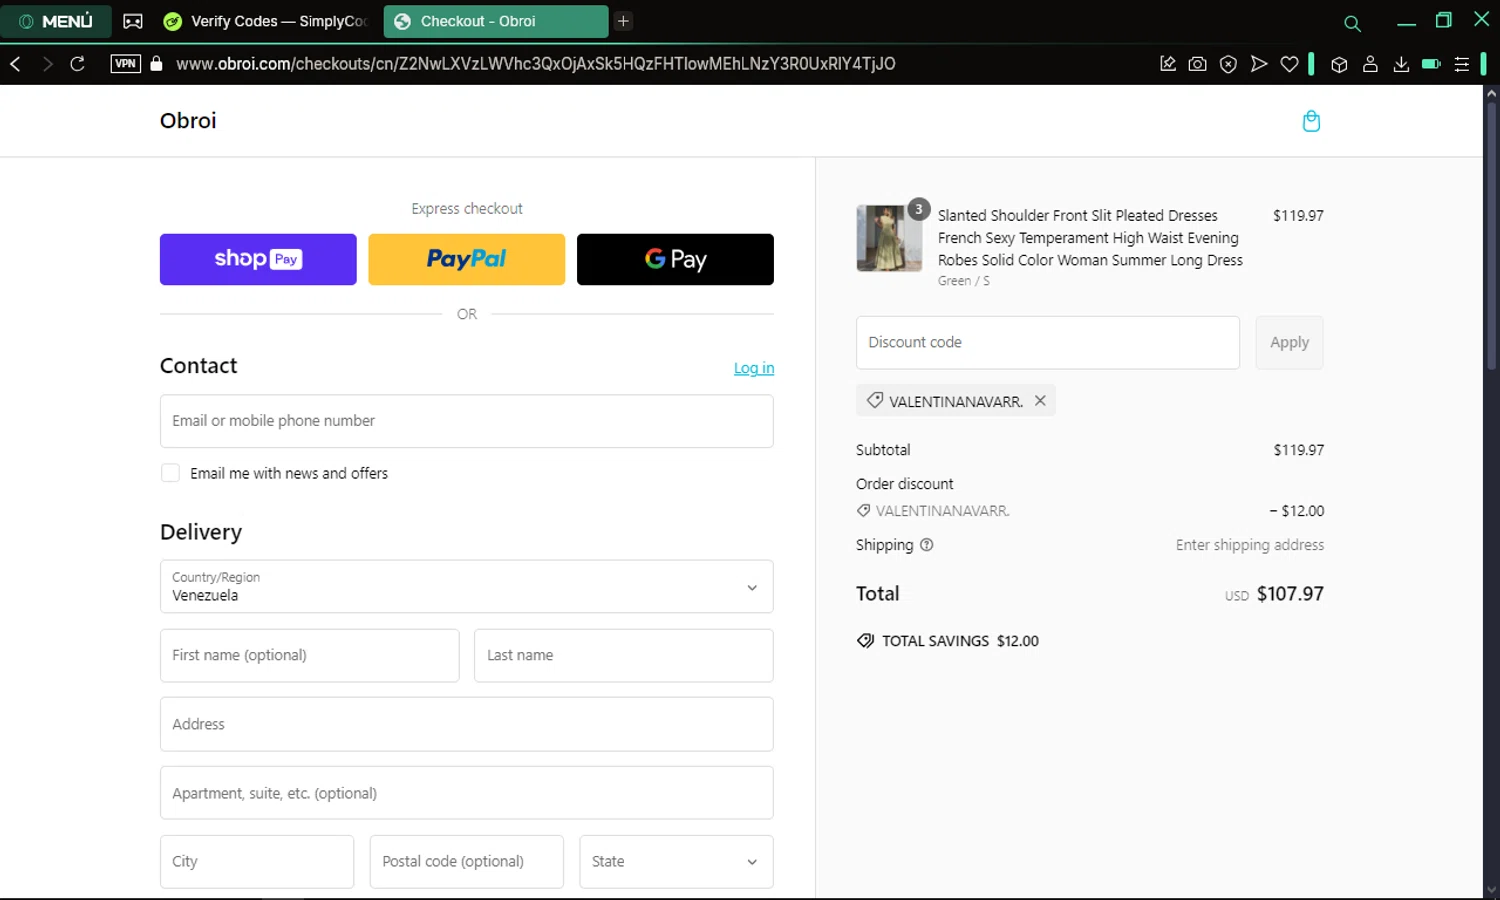This screenshot has width=1500, height=900.
Task: Go back using browser back arrow
Action: click(16, 64)
